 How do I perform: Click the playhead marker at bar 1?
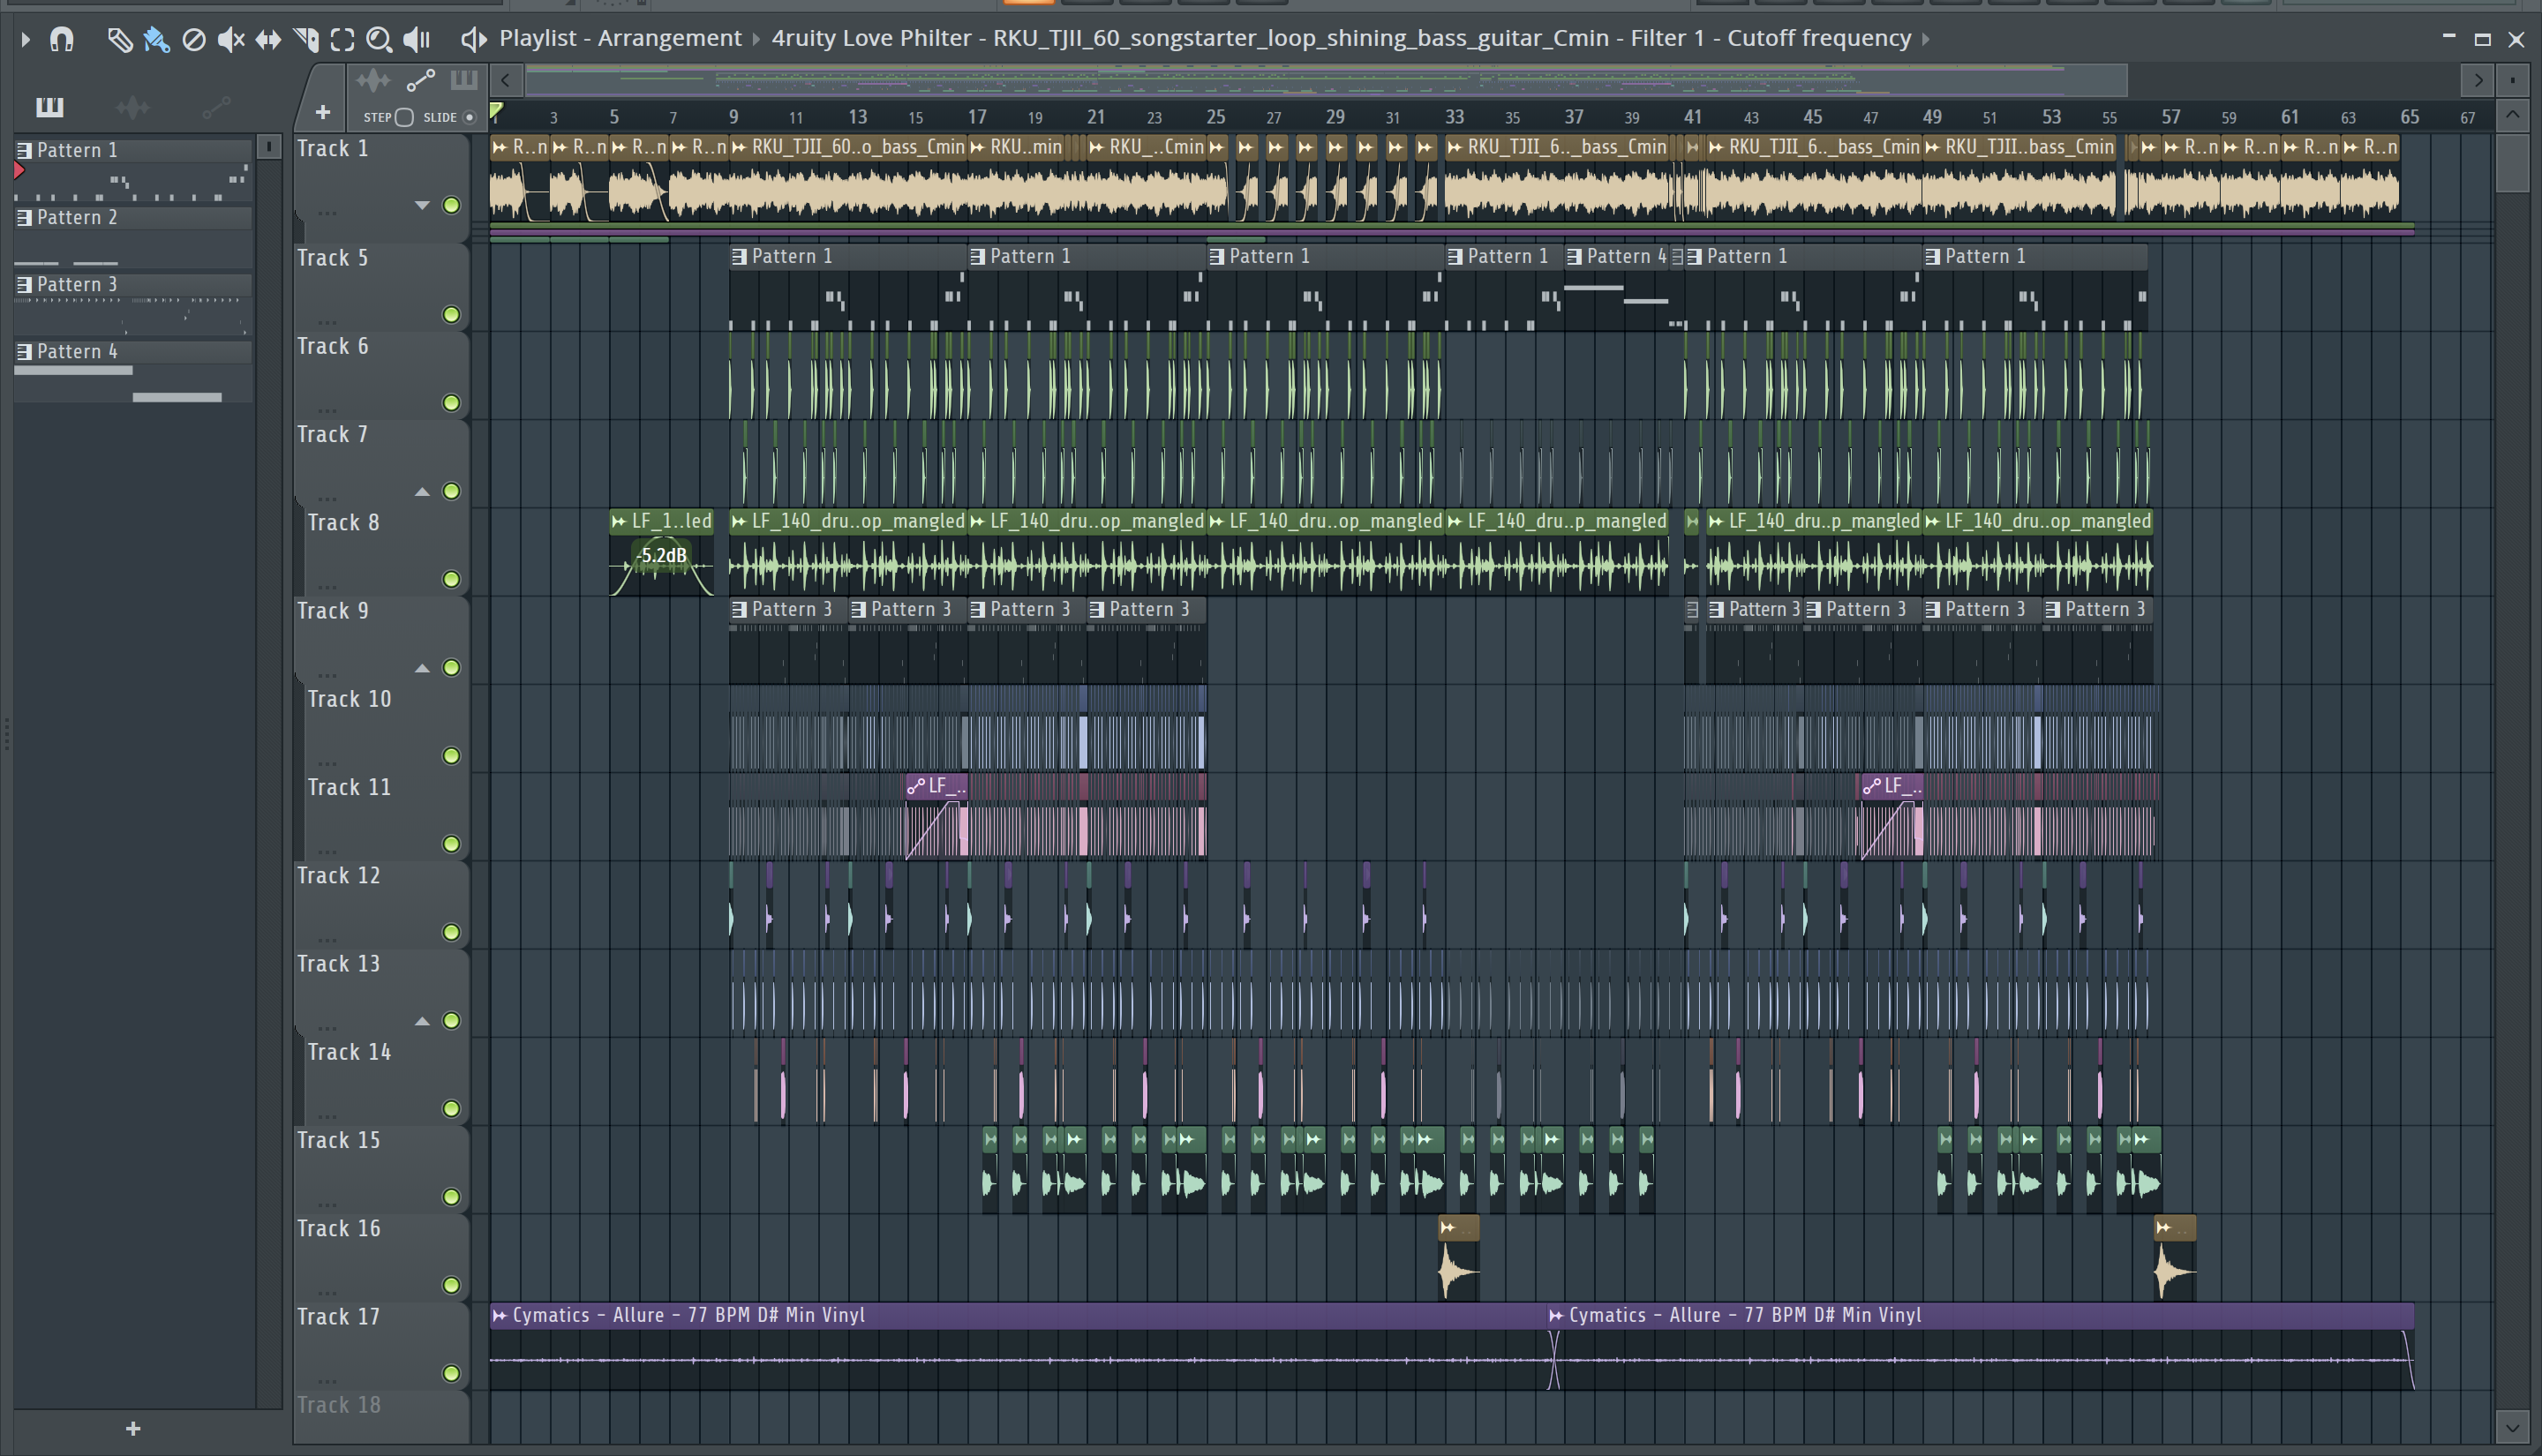click(496, 110)
